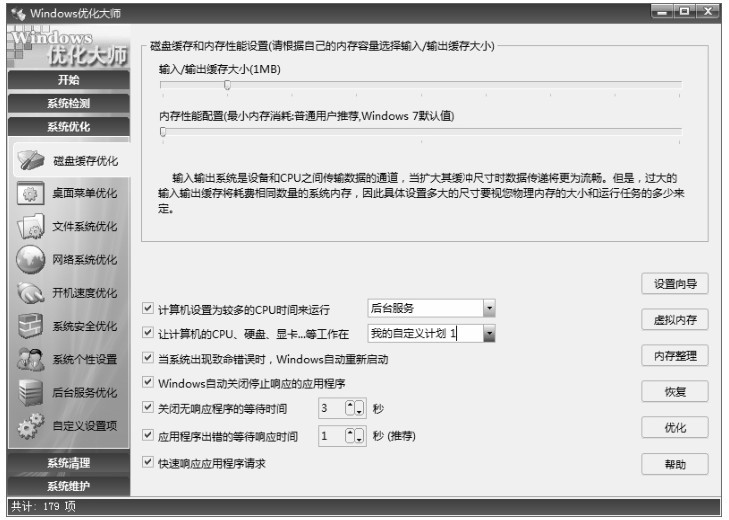The image size is (729, 520).
Task: Increase the 关闭无响应程序 wait time stepper
Action: pos(351,408)
